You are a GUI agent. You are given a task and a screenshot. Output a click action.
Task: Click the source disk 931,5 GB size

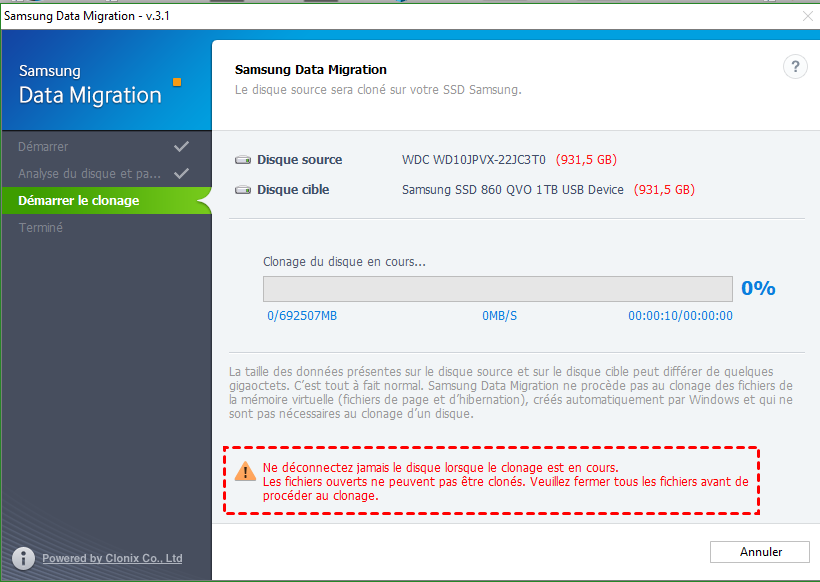point(586,159)
